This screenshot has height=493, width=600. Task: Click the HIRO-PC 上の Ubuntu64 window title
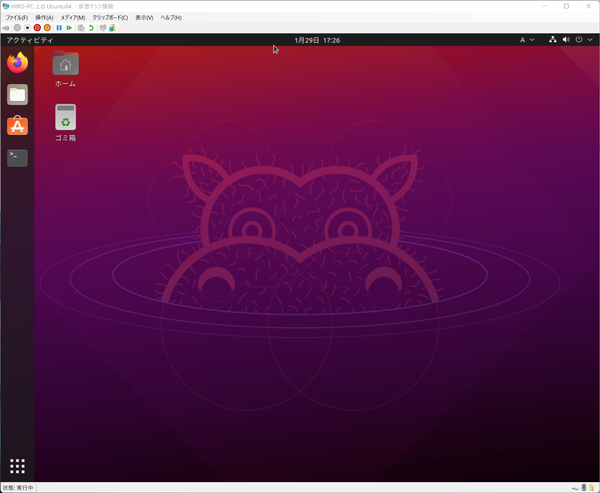(x=62, y=6)
